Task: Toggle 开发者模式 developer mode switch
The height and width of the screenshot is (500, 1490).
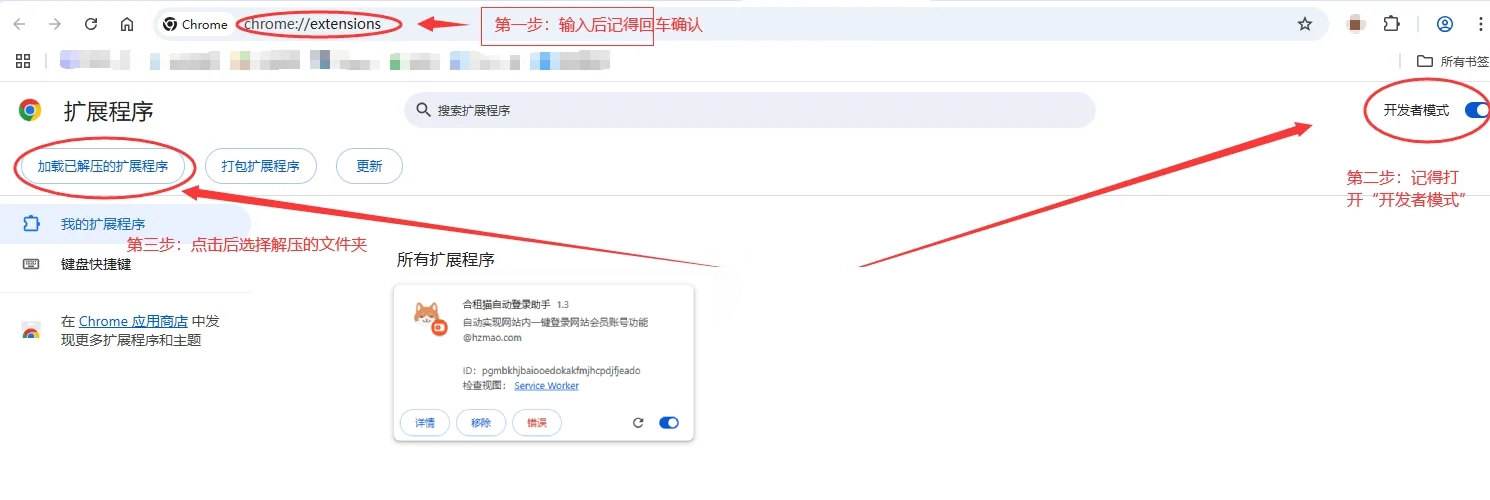Action: [x=1476, y=110]
